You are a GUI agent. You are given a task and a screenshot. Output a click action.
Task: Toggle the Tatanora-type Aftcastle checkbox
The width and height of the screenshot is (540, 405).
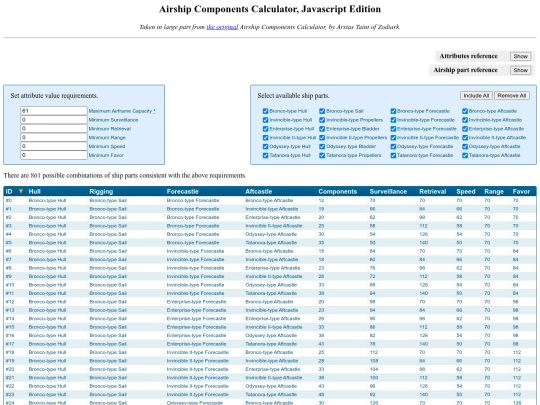point(465,155)
